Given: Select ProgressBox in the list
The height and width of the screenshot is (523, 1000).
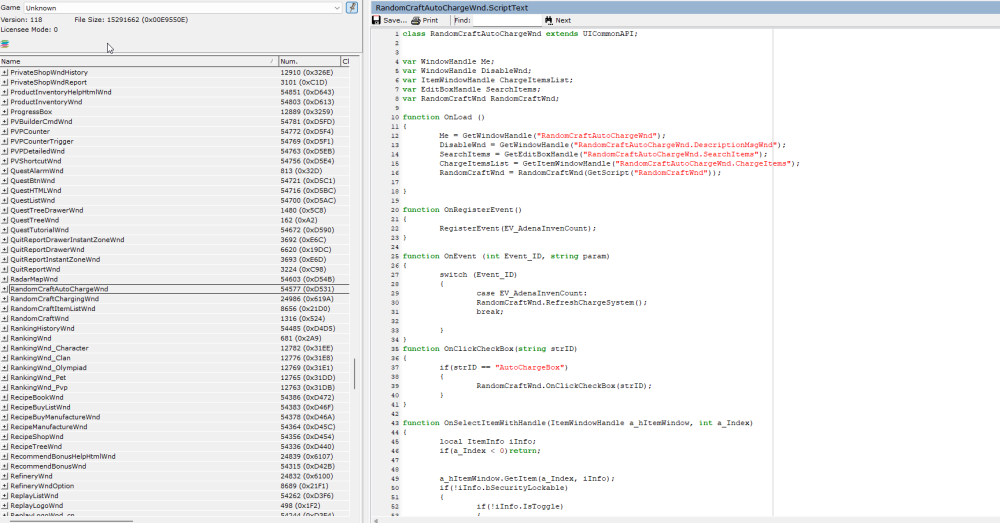Looking at the screenshot, I should point(33,111).
